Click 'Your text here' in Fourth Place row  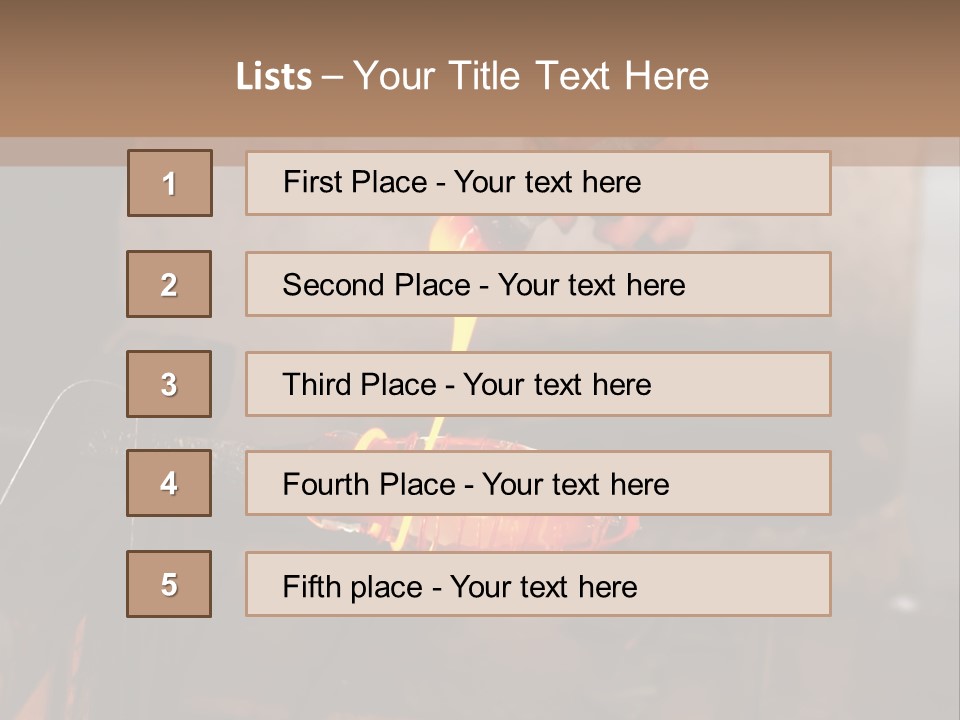pos(575,485)
